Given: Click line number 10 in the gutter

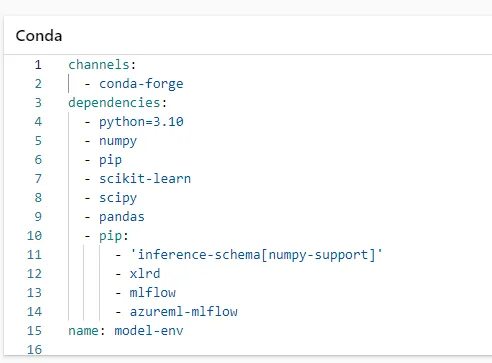Looking at the screenshot, I should (34, 236).
